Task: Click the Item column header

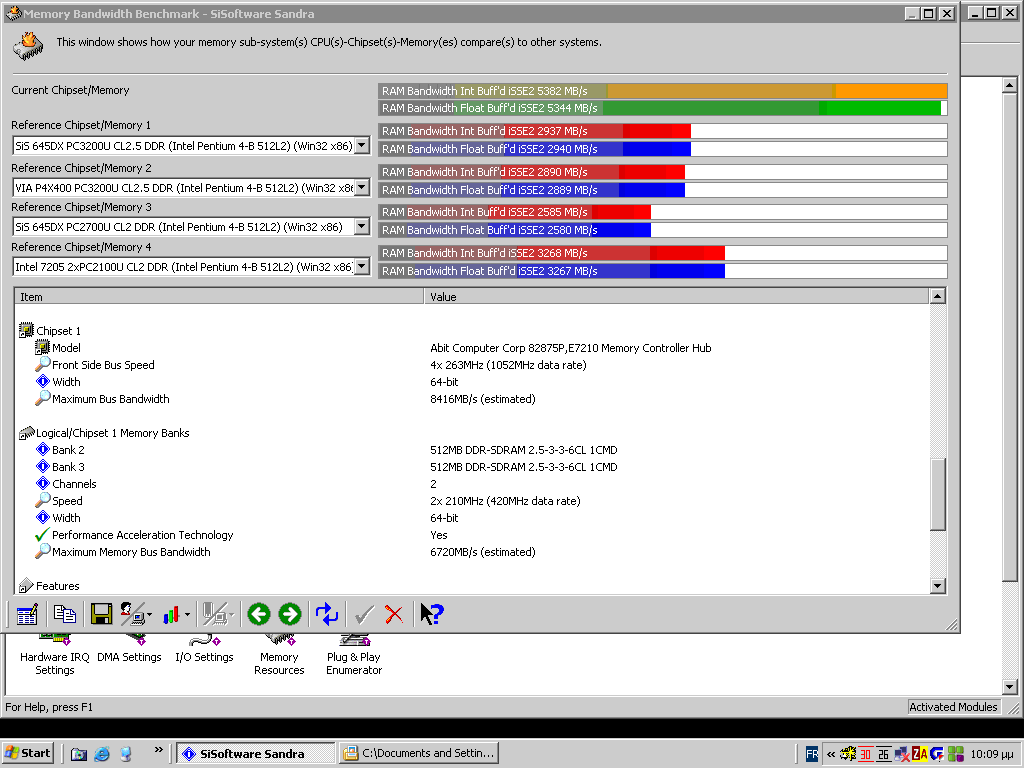Action: pyautogui.click(x=220, y=297)
